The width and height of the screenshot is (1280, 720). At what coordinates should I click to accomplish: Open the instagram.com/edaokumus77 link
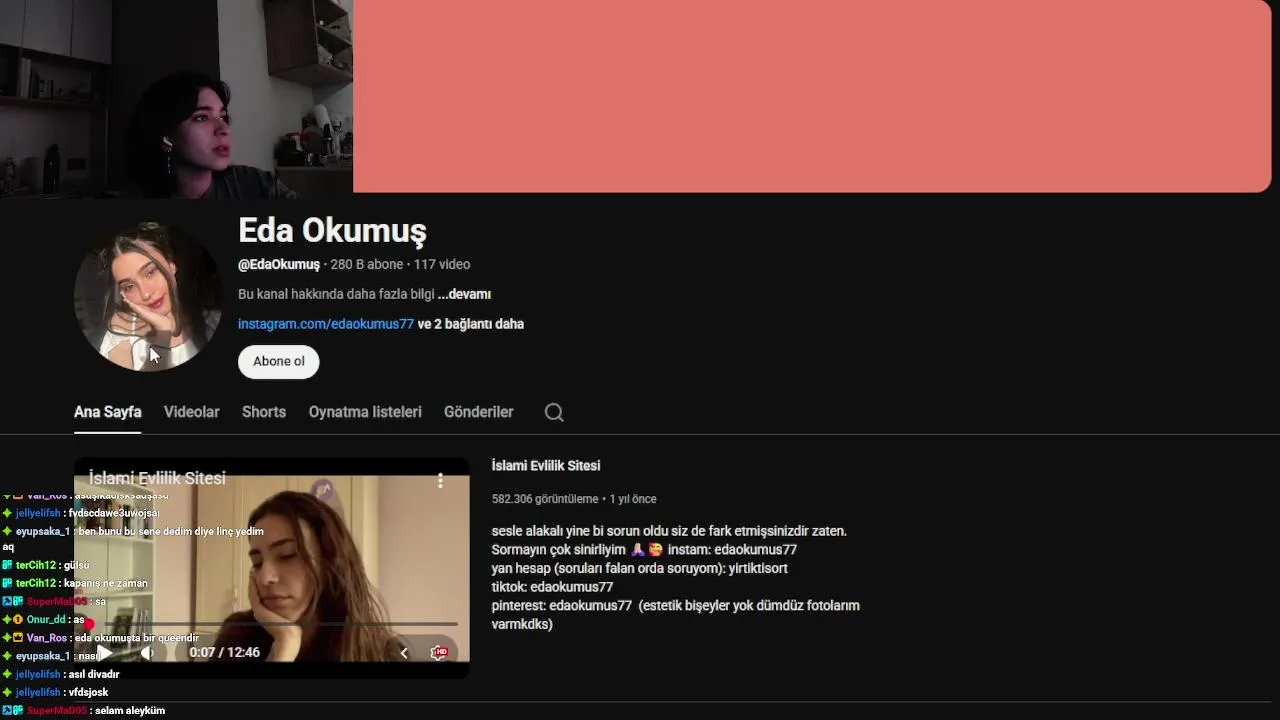click(x=326, y=324)
